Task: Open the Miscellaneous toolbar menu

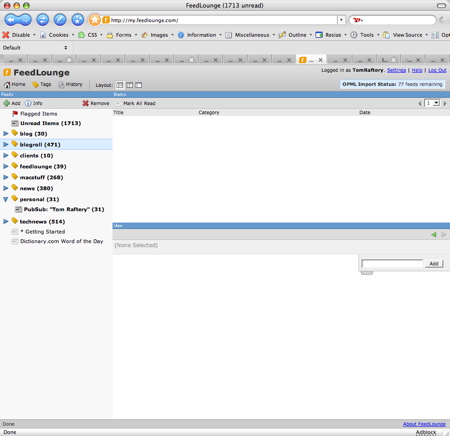Action: click(x=250, y=35)
